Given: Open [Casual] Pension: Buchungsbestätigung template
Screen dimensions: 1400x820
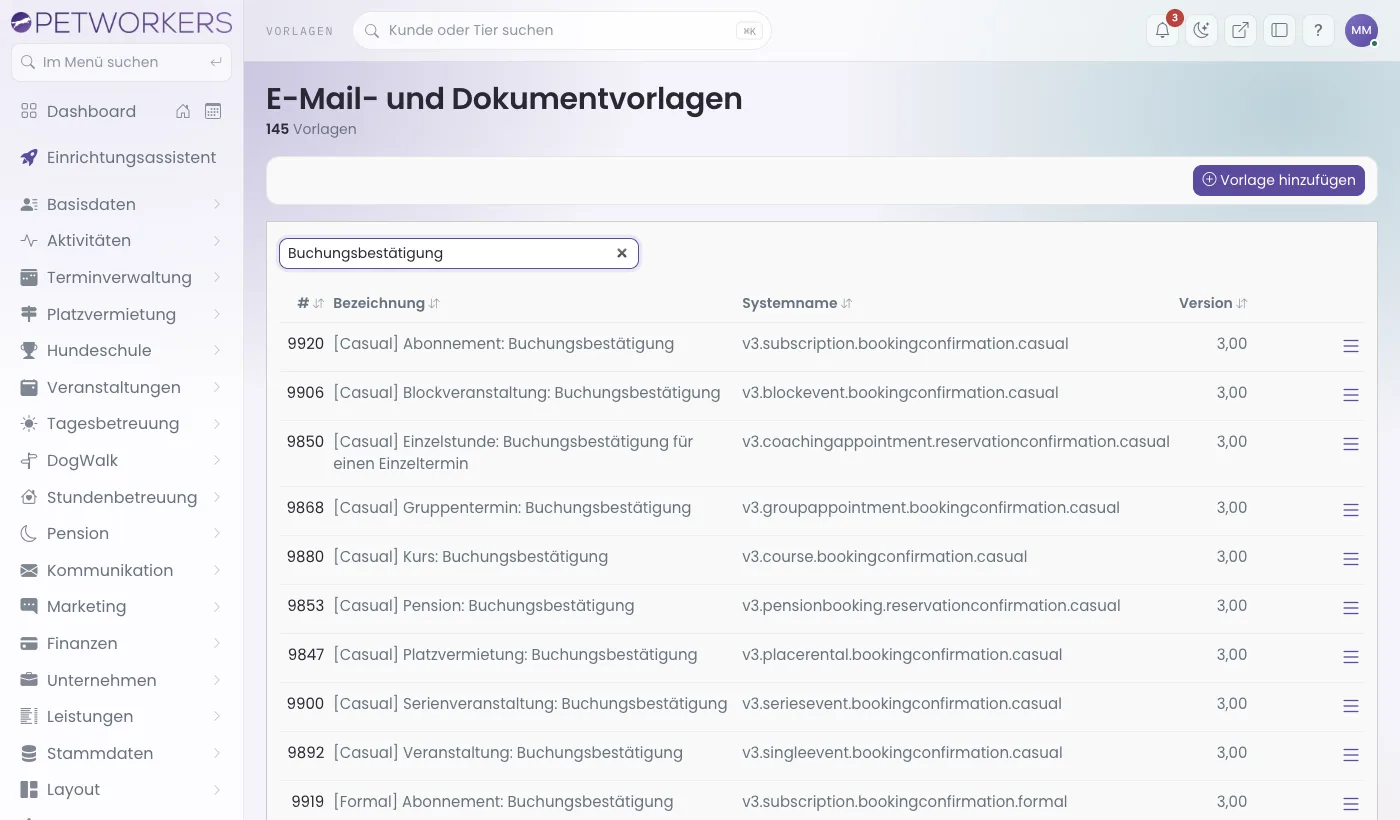Looking at the screenshot, I should [x=484, y=605].
